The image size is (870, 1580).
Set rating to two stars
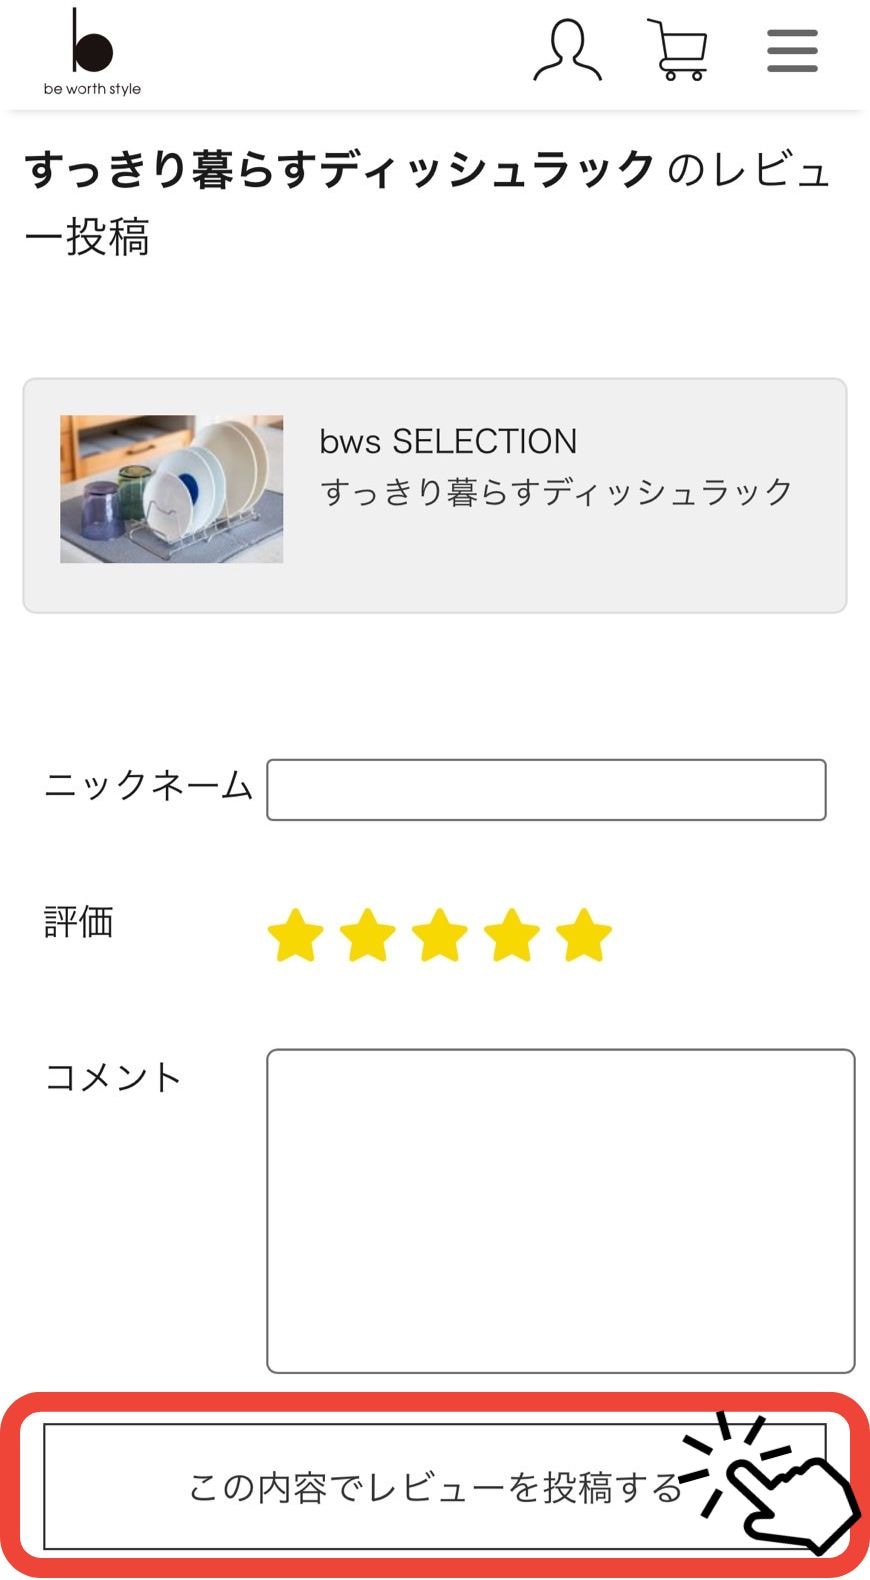coord(367,936)
